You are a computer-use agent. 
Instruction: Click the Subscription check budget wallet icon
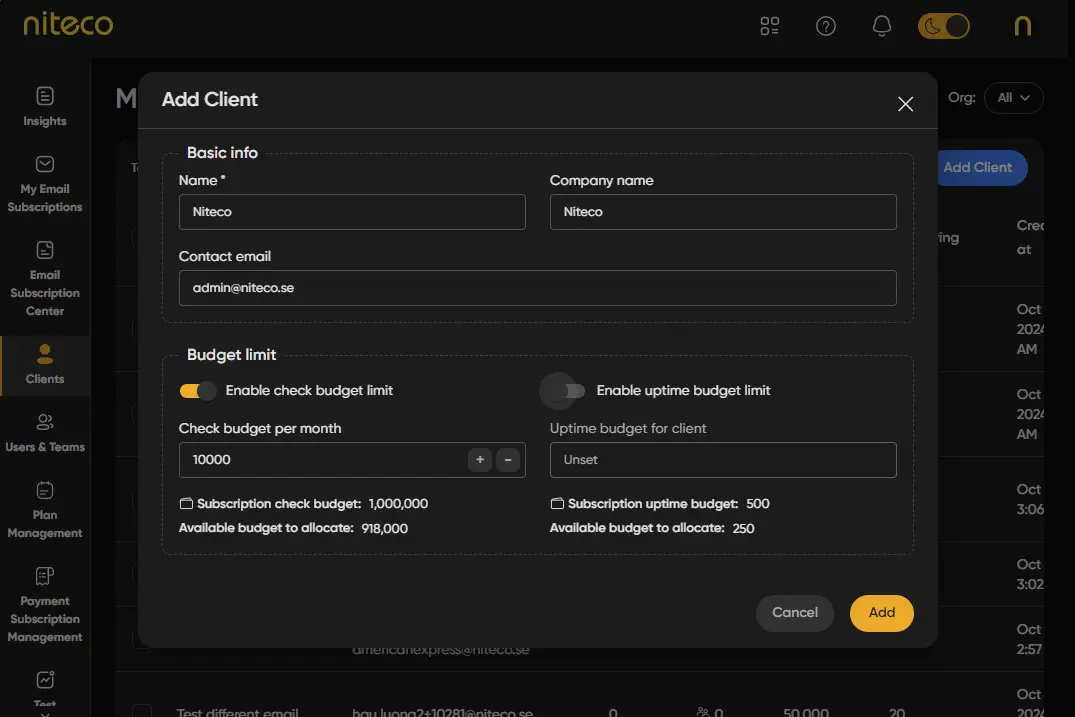click(186, 504)
